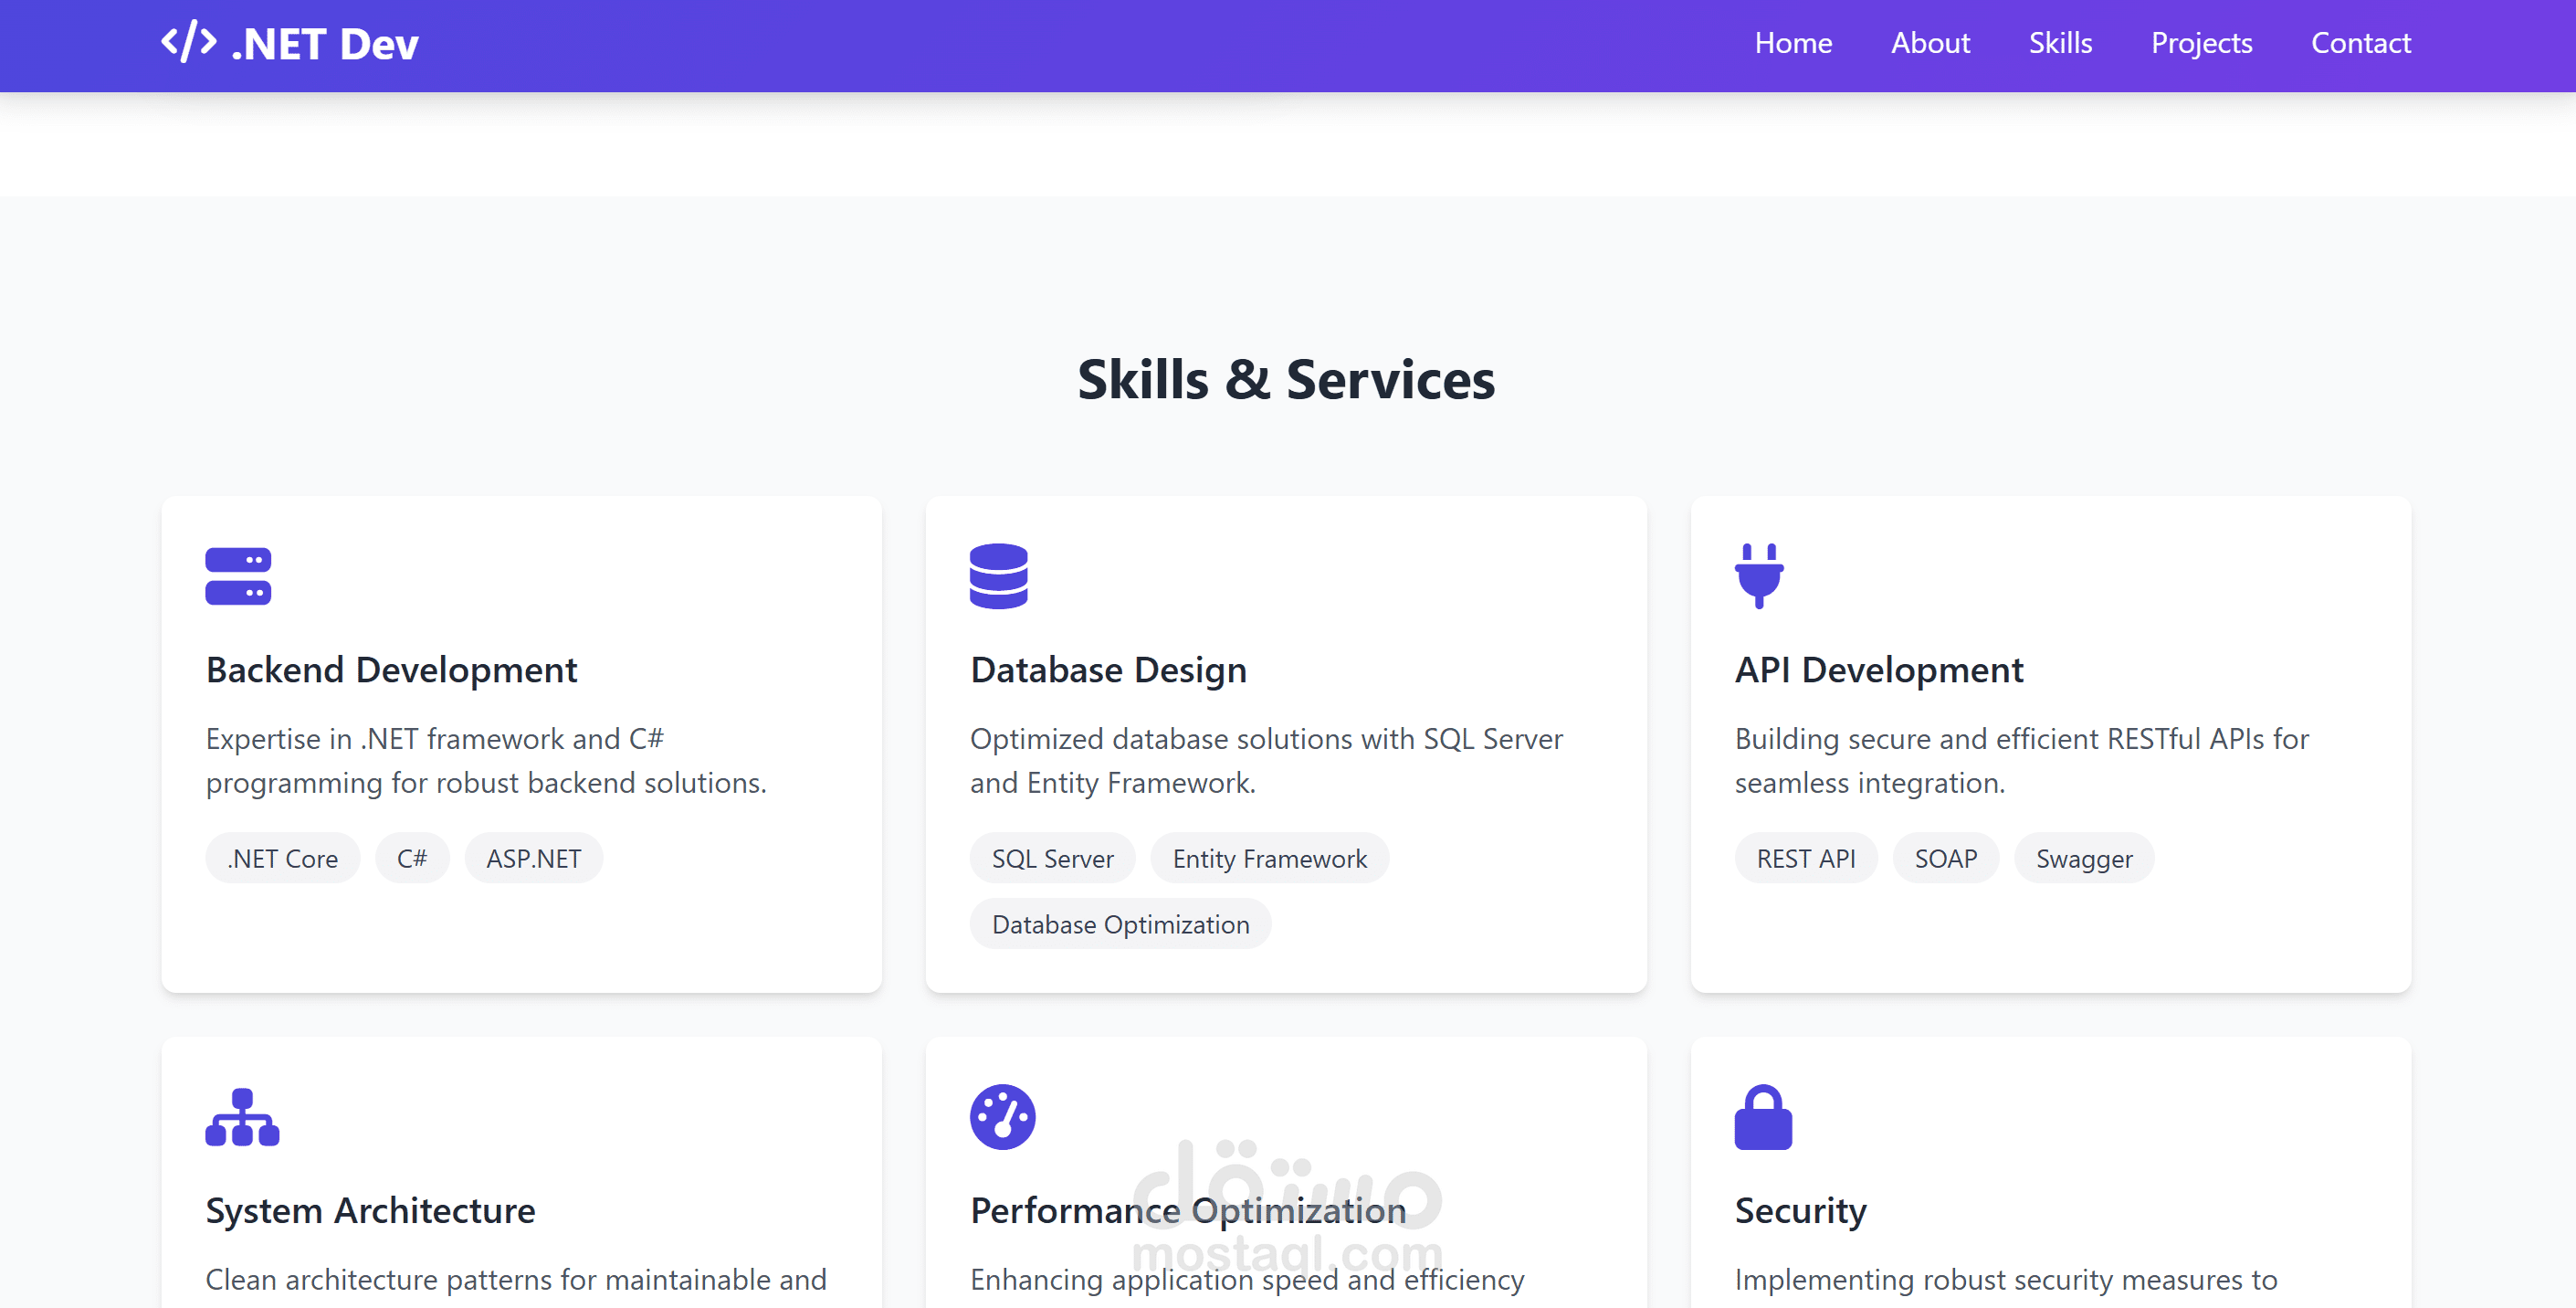Click the Skills & Services heading
The height and width of the screenshot is (1308, 2576).
click(x=1286, y=380)
